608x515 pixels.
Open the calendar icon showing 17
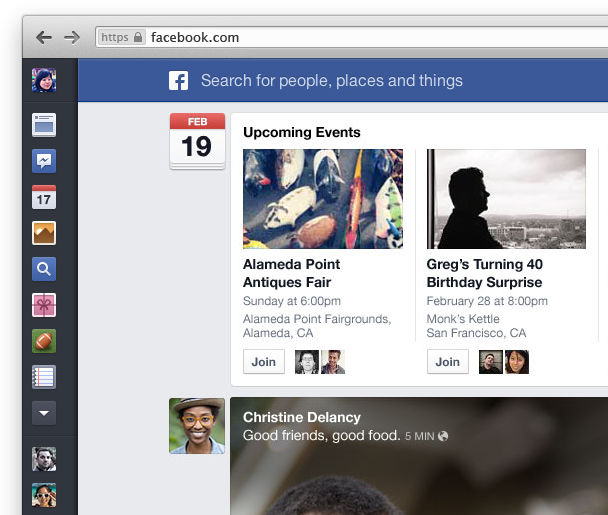click(x=44, y=197)
